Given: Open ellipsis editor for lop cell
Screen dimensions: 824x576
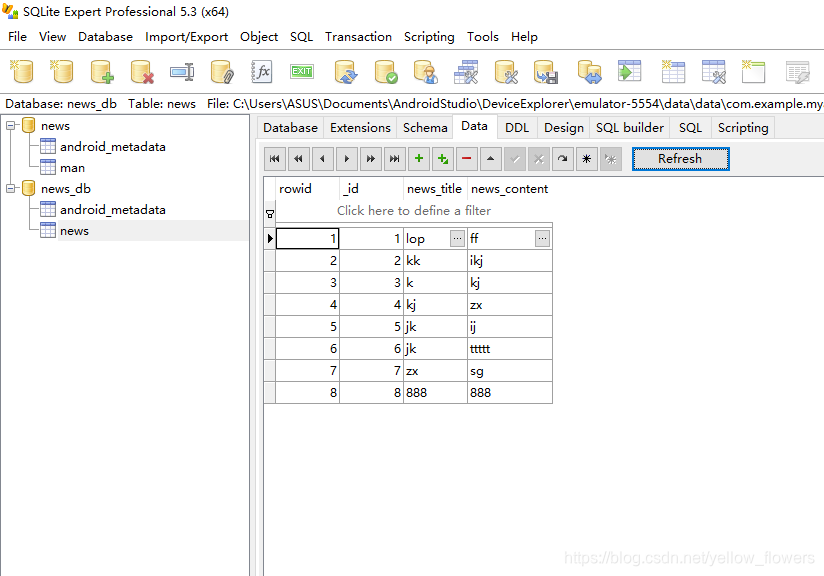Looking at the screenshot, I should coord(457,239).
